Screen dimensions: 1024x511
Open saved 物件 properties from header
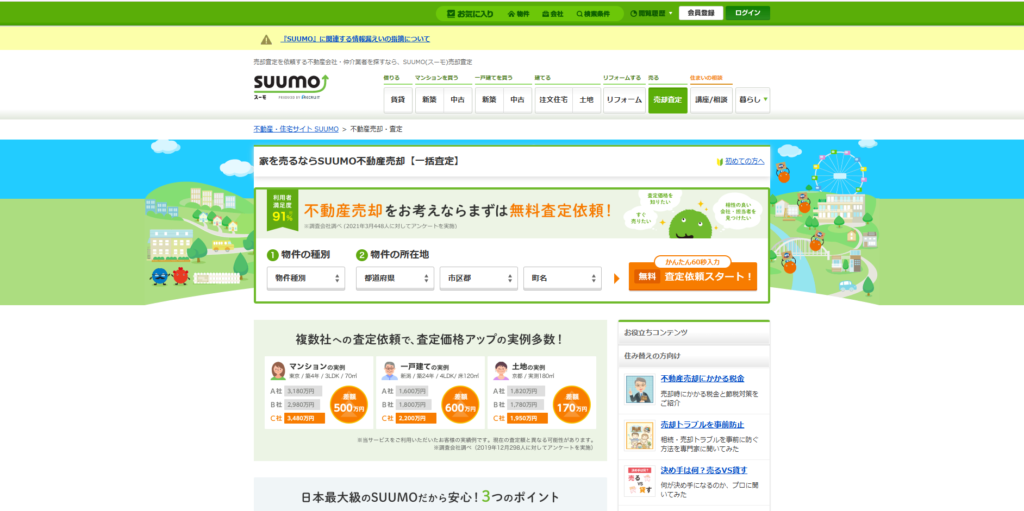[x=519, y=13]
